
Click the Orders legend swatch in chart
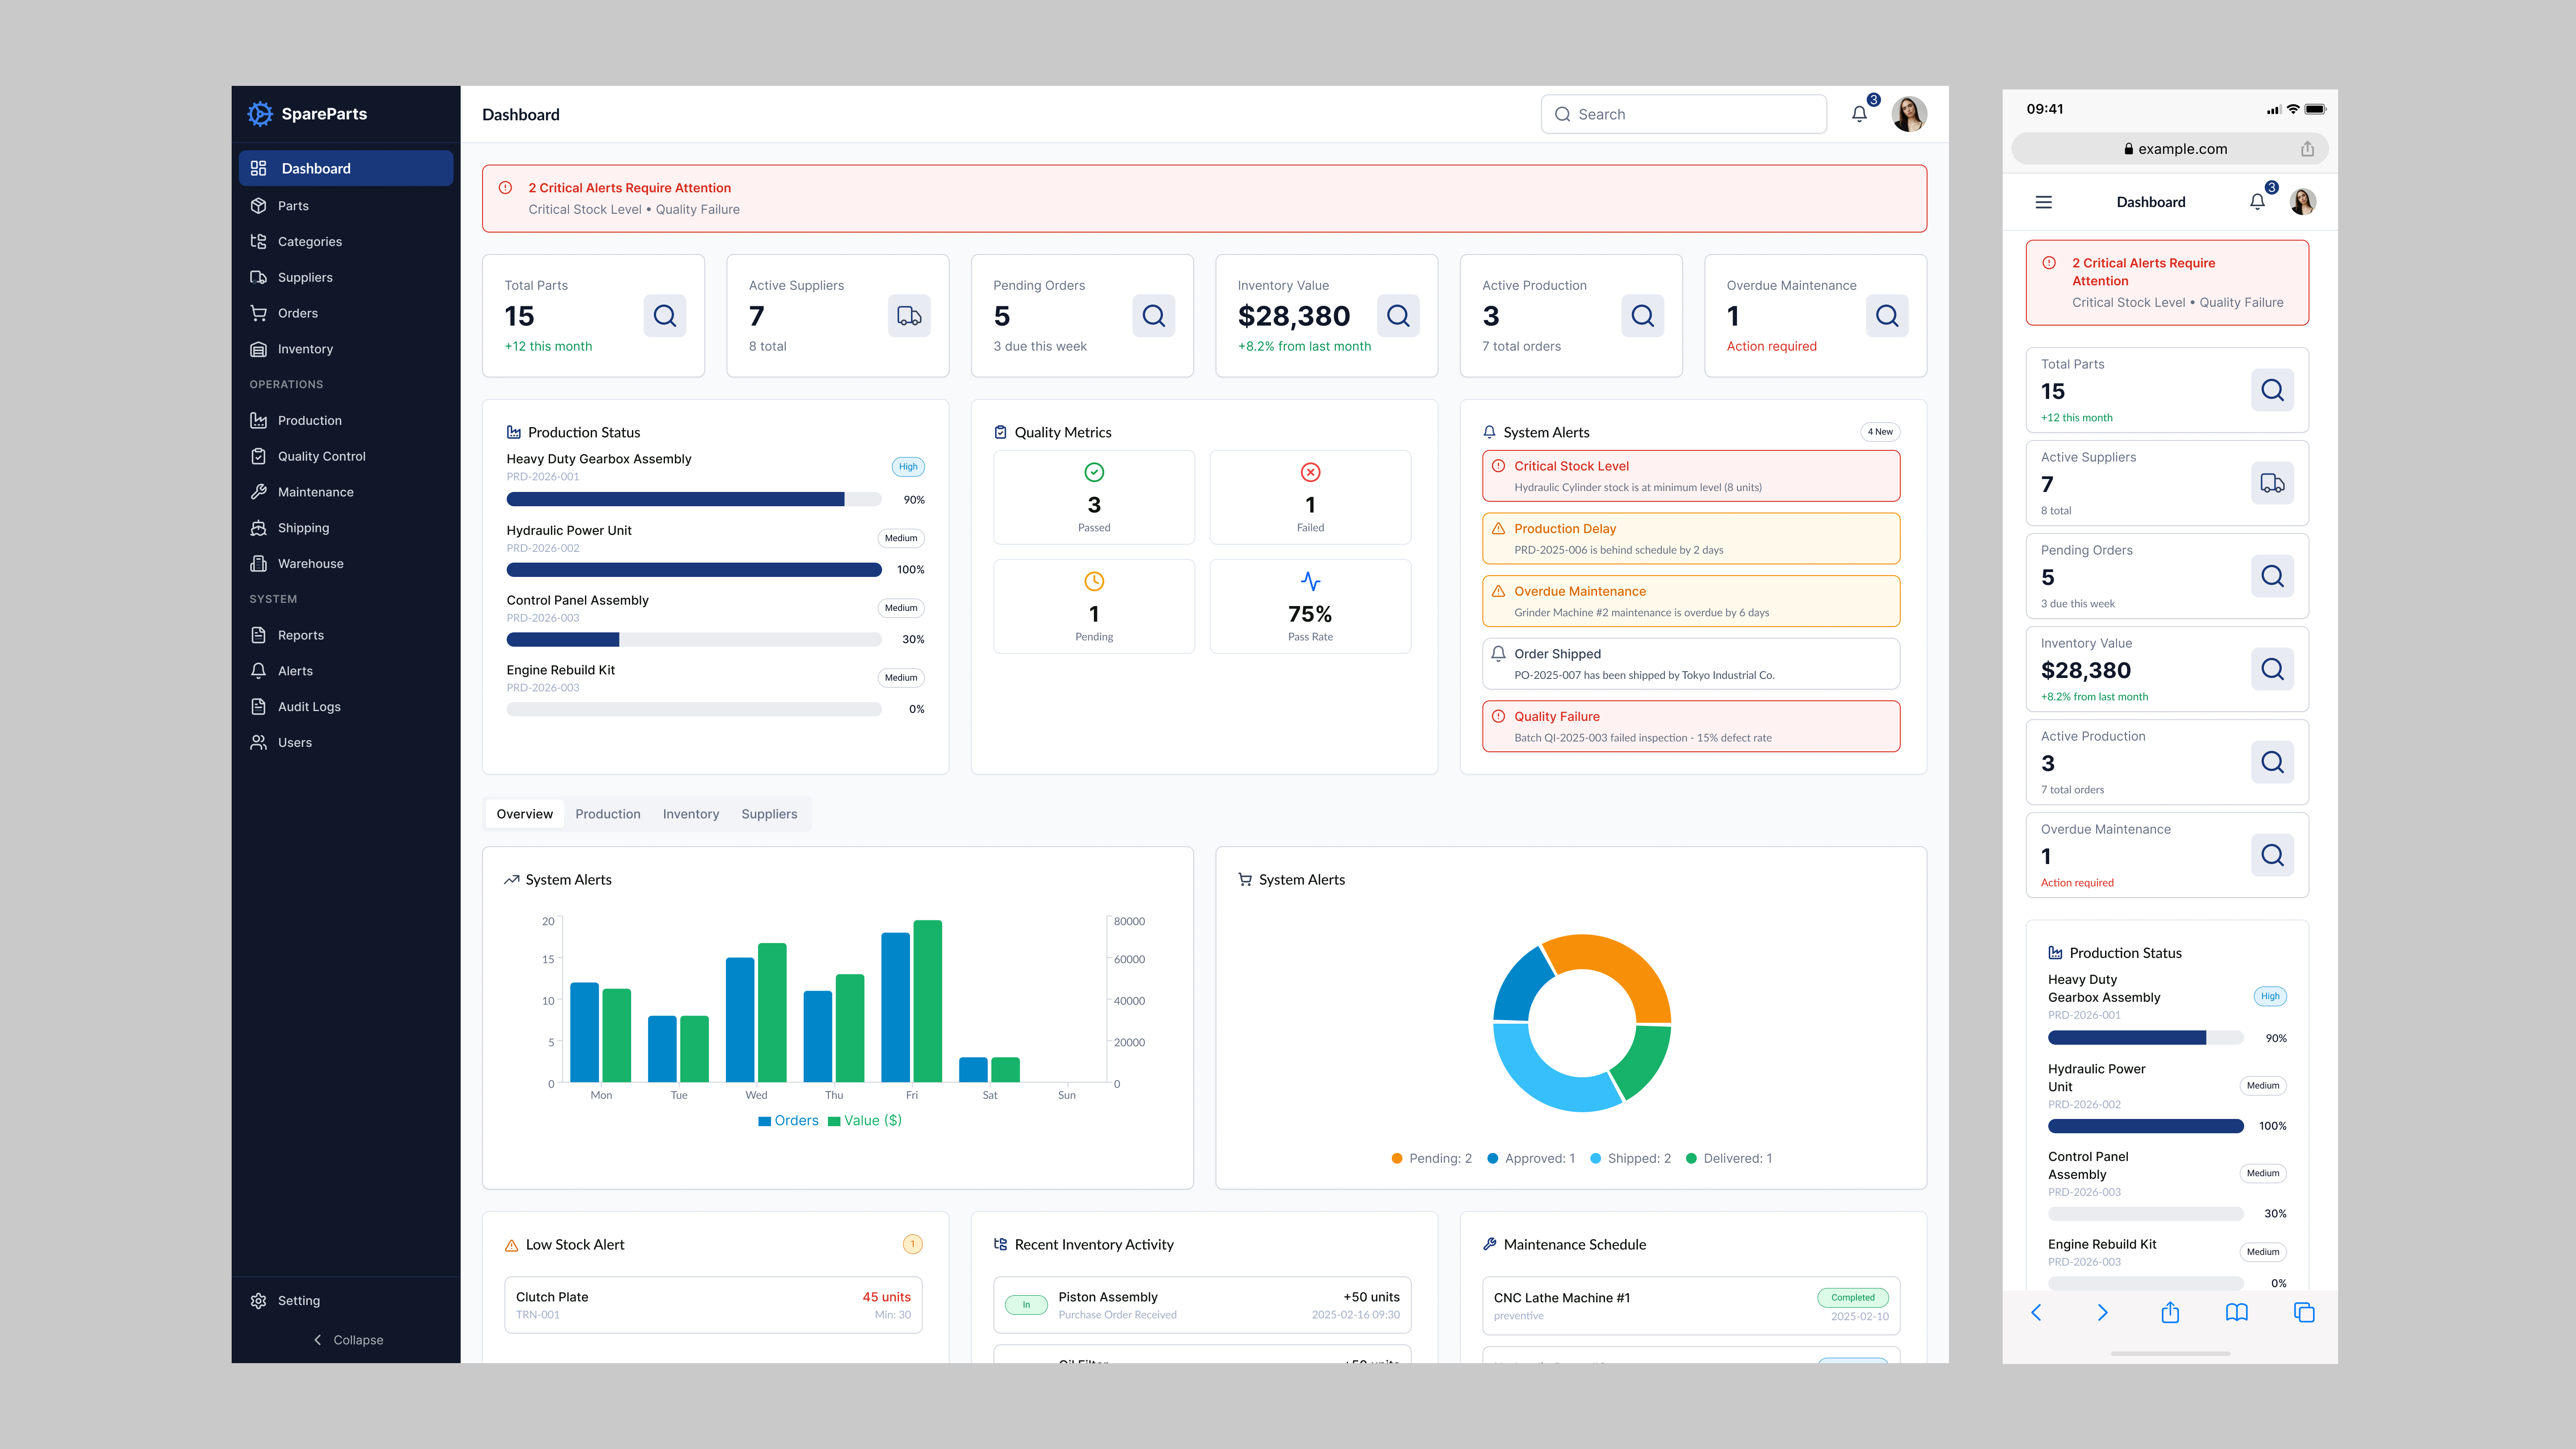[x=765, y=1121]
